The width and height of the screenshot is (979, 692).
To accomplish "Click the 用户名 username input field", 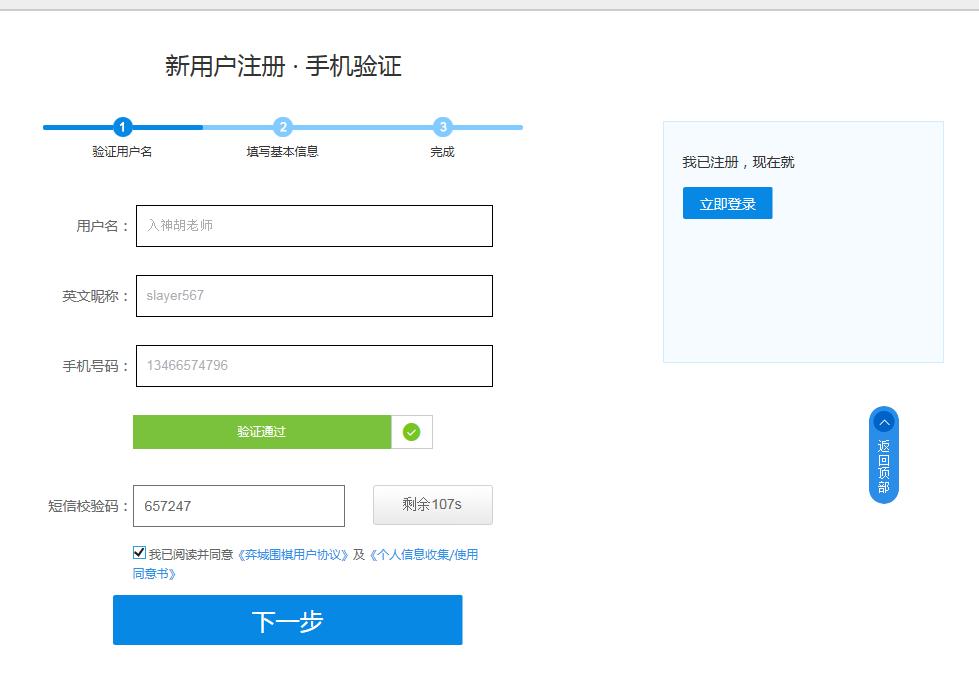I will click(x=313, y=226).
